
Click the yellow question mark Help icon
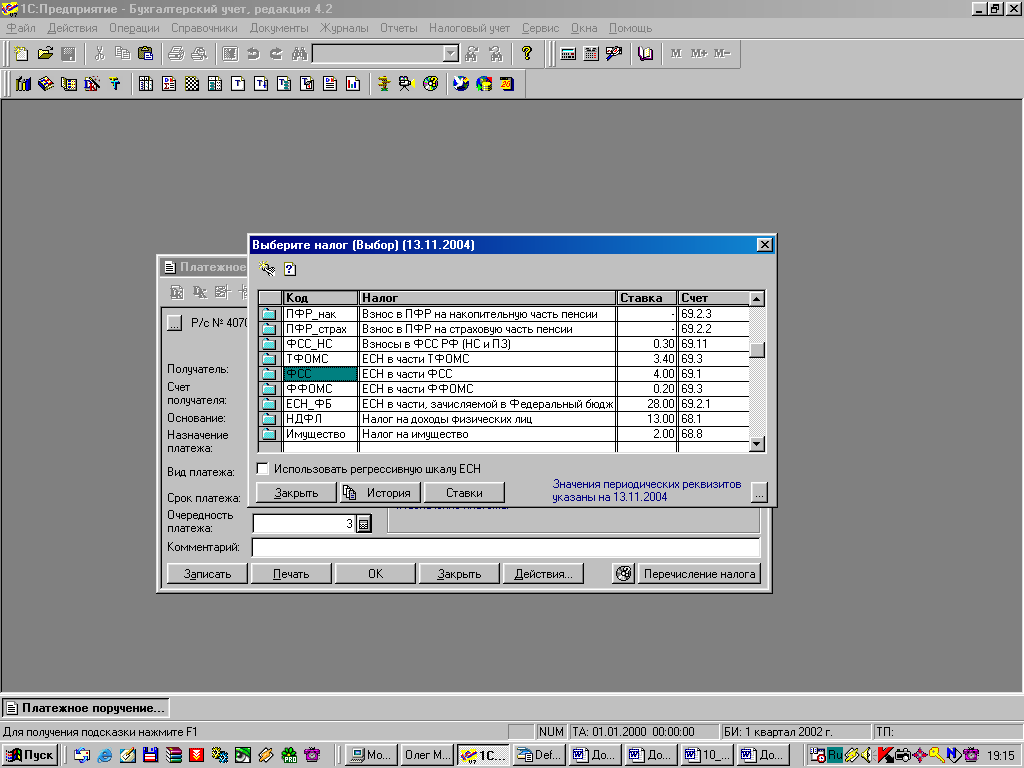click(x=527, y=54)
